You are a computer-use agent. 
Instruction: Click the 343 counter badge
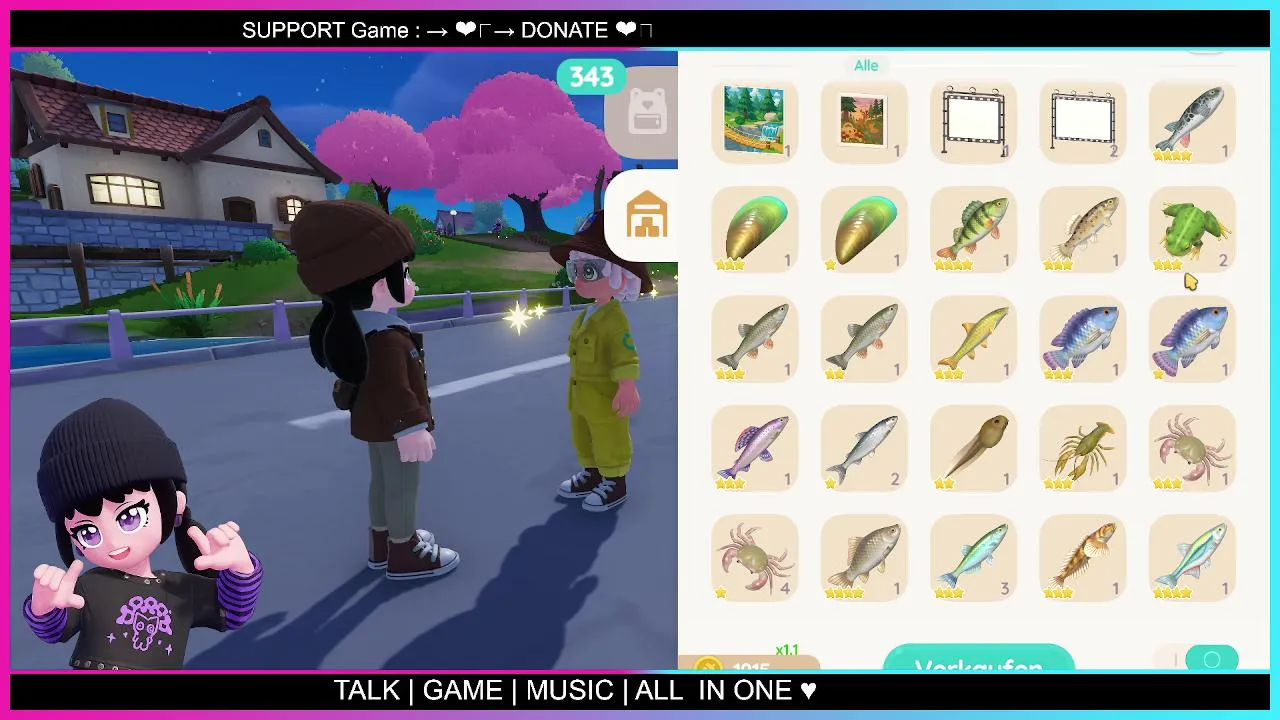pos(591,77)
